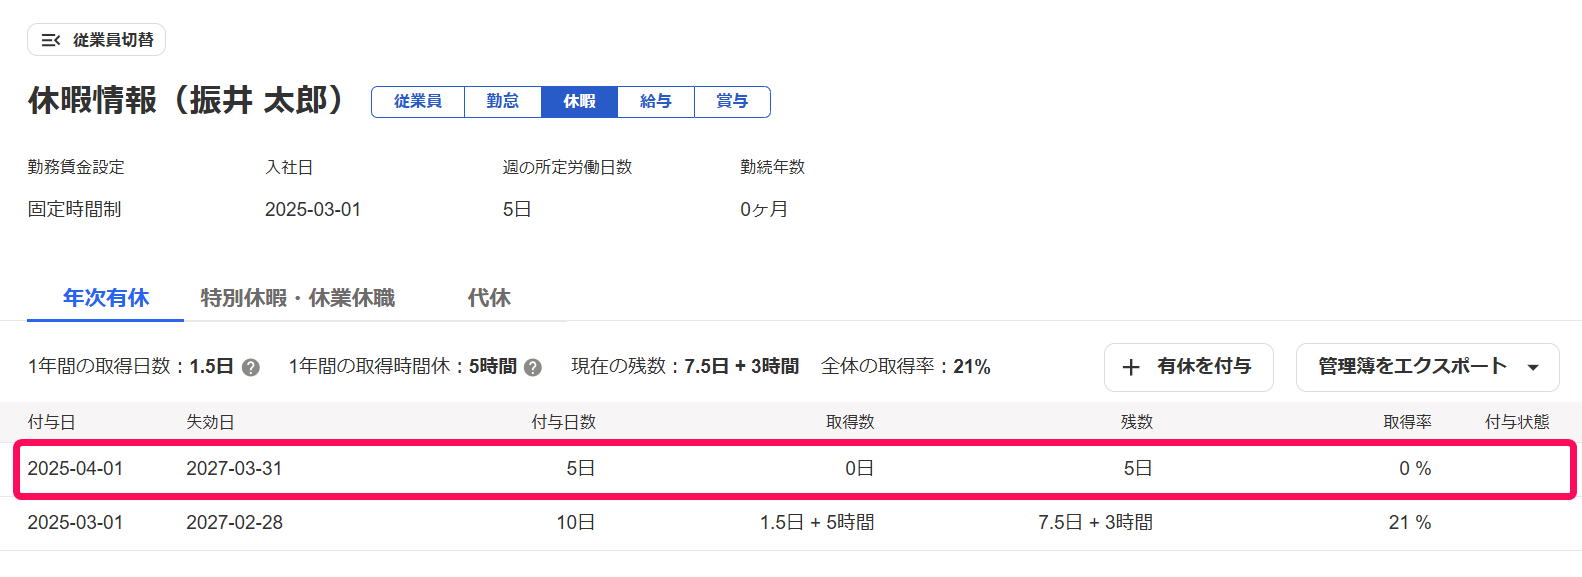Click the 管理簿をエクスポート button
Viewport: 1582px width, 577px height.
pos(1428,367)
